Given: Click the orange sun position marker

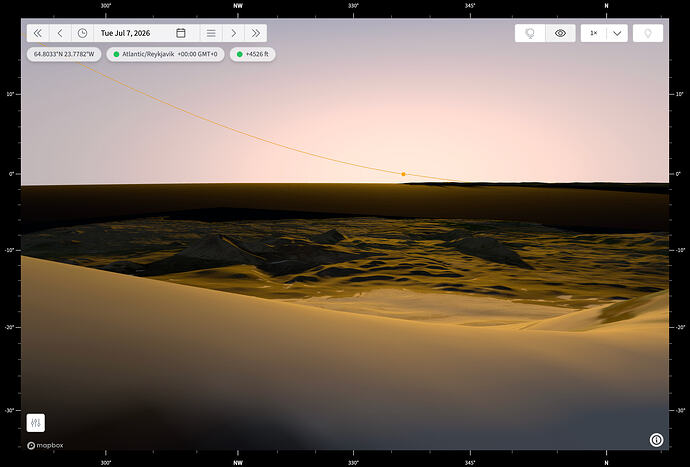Looking at the screenshot, I should click(x=403, y=174).
